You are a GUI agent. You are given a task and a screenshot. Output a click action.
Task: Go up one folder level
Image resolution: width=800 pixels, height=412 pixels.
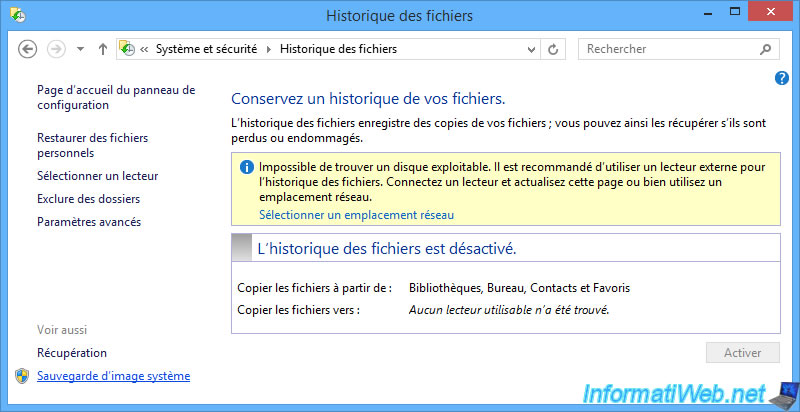102,49
